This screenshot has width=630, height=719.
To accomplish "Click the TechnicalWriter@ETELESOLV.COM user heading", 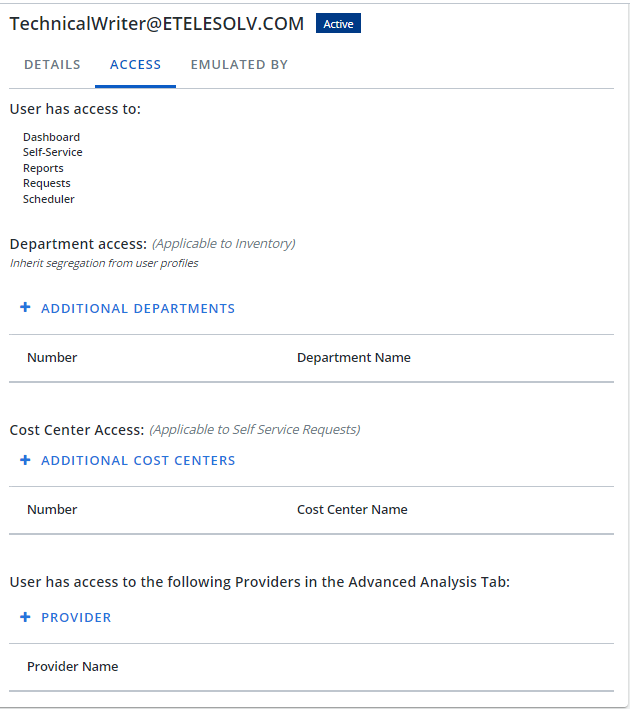I will coord(157,24).
